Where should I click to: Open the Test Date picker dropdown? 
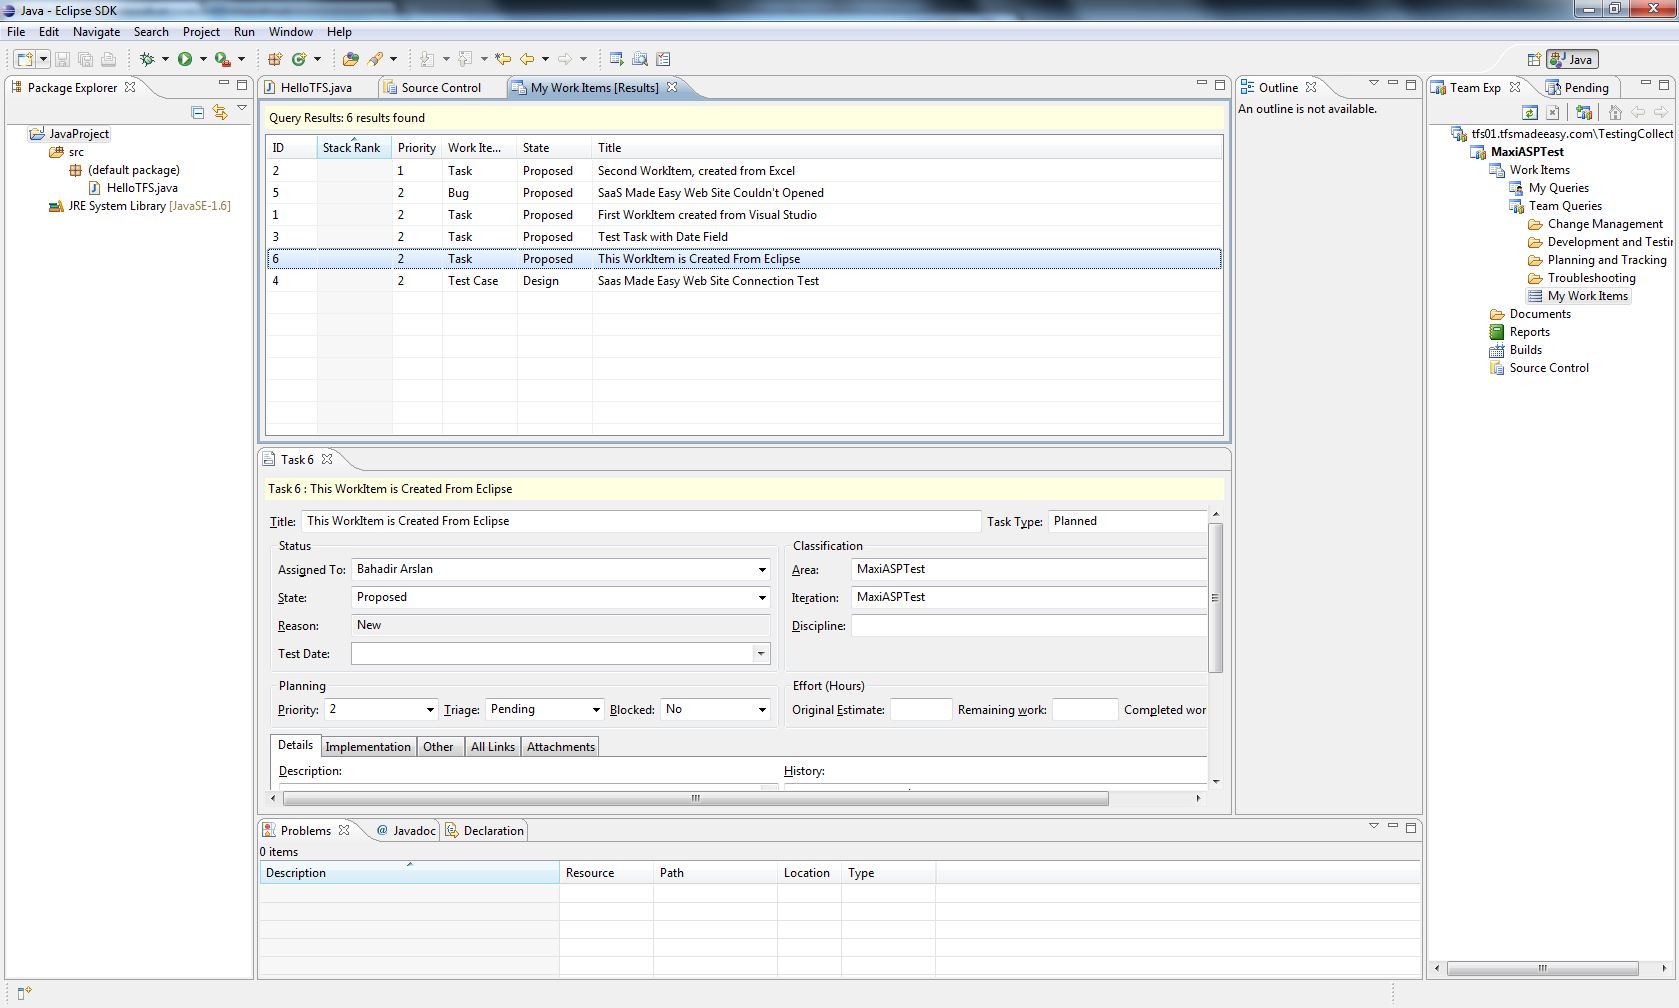point(761,654)
